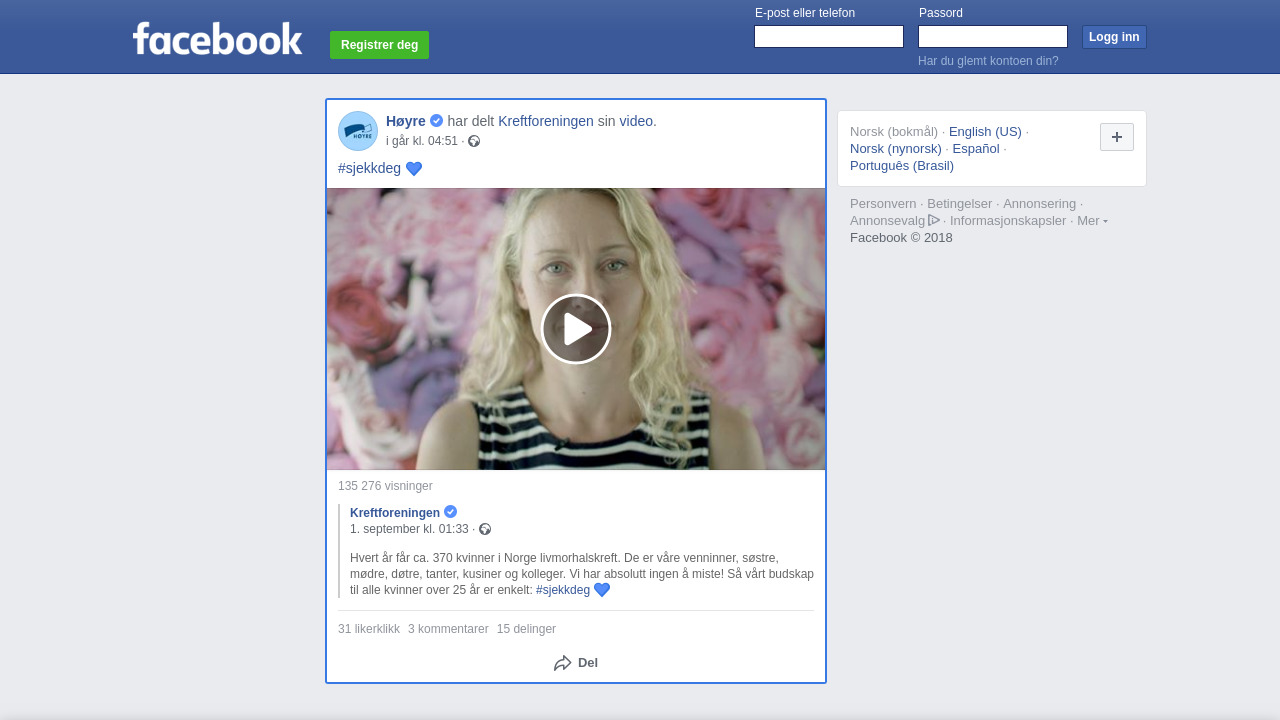This screenshot has height=720, width=1280.
Task: Open the Høyre page name link
Action: (406, 121)
